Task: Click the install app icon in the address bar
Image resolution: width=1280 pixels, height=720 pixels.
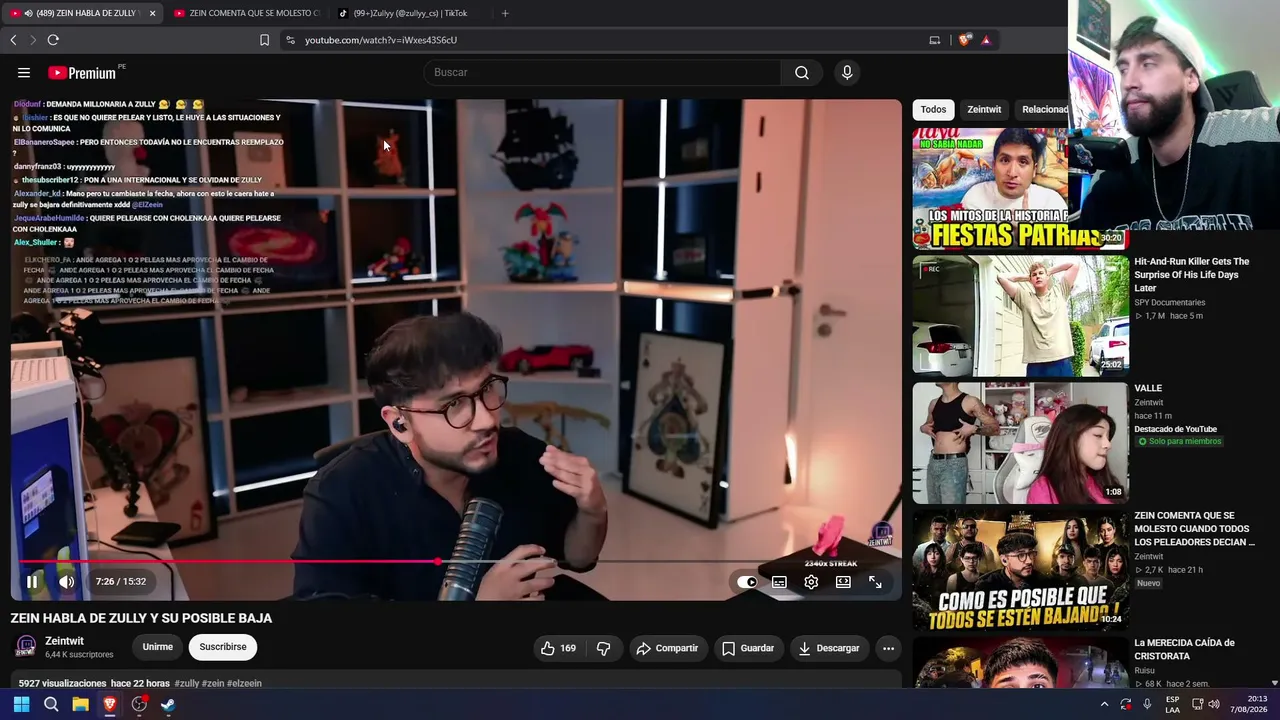Action: (935, 40)
